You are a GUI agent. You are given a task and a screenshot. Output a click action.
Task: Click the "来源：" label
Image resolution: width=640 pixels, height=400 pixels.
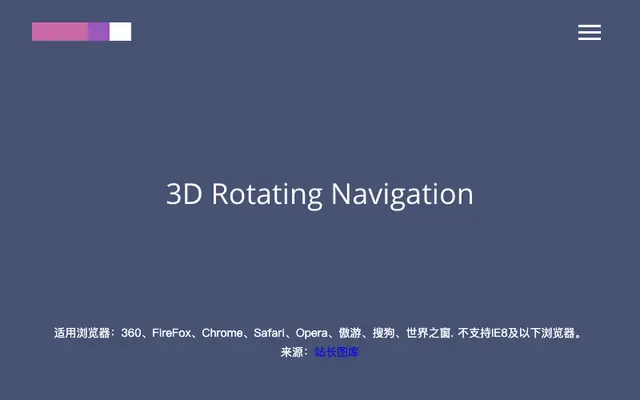pos(294,352)
